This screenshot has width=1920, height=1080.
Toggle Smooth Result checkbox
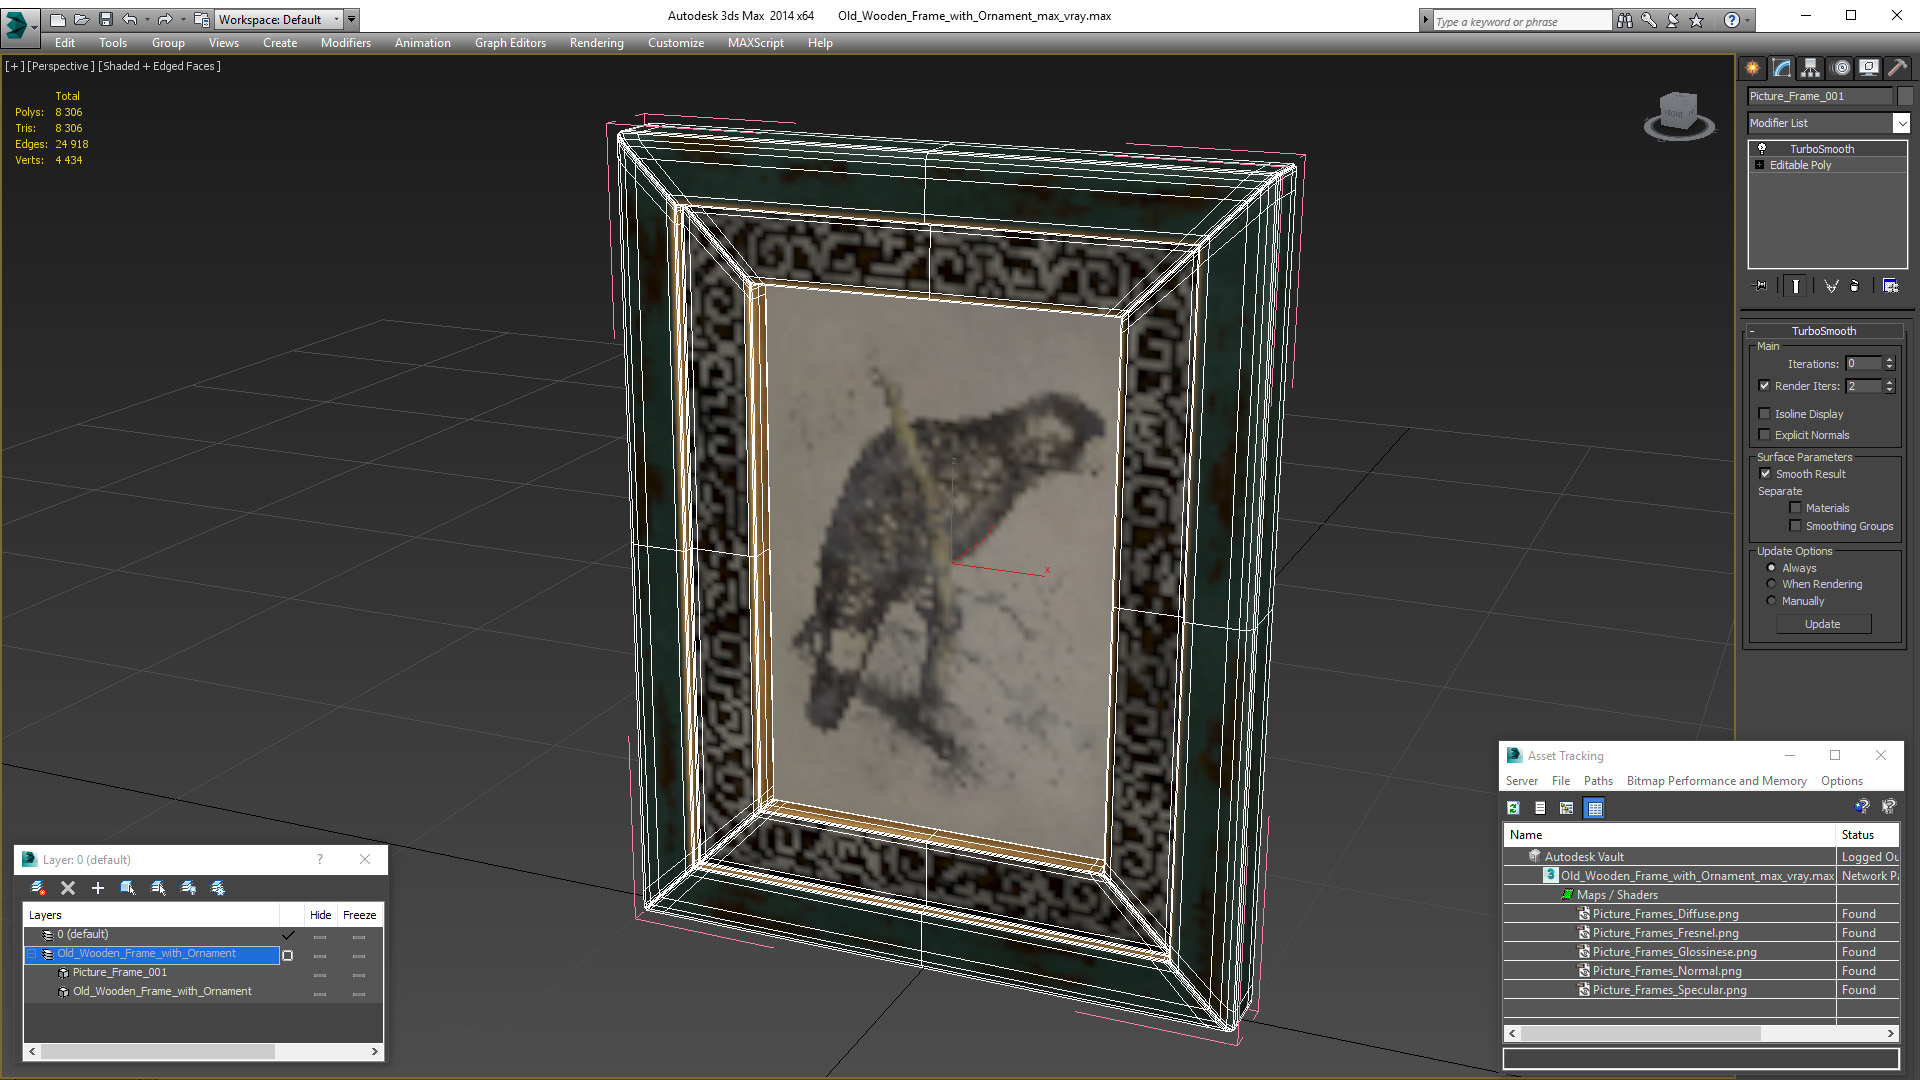1765,474
